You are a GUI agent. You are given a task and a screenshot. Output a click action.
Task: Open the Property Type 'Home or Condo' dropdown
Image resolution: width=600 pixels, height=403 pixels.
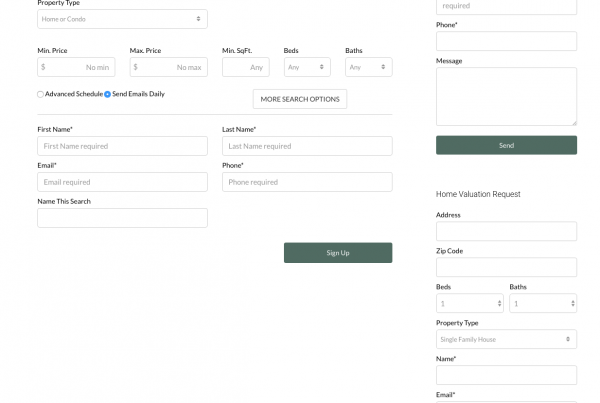(122, 18)
